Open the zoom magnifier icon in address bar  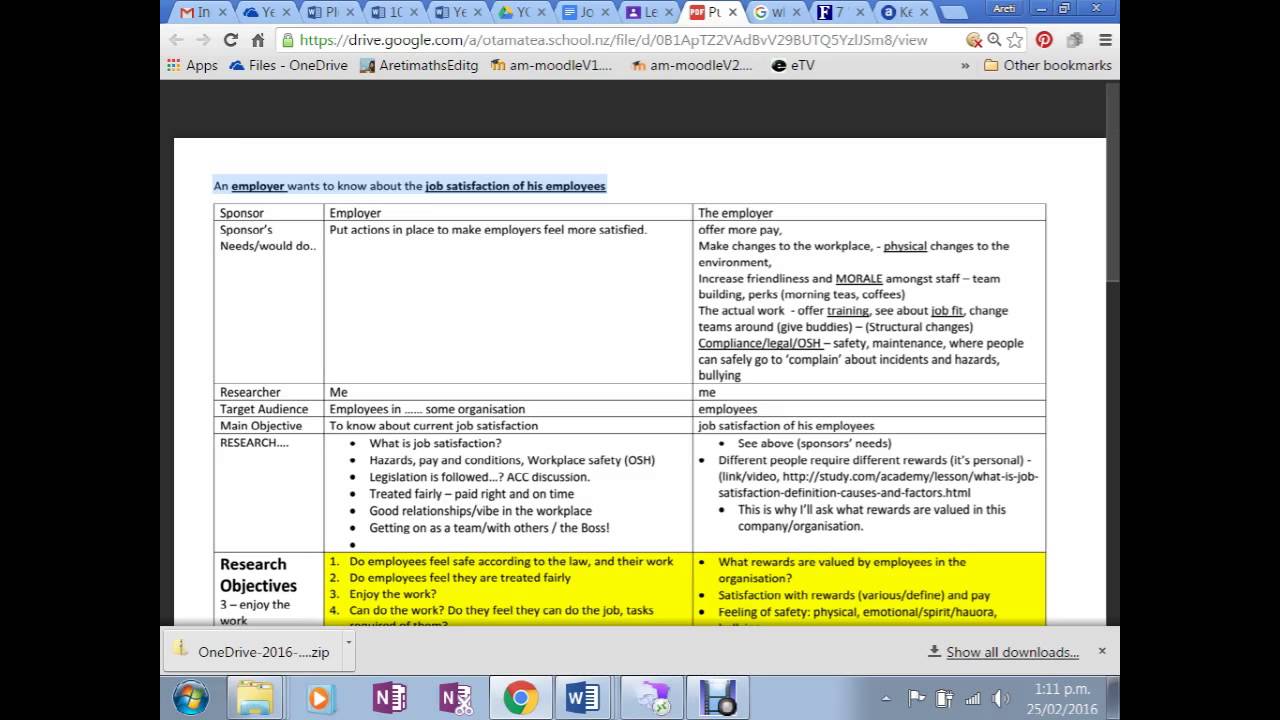tap(994, 40)
